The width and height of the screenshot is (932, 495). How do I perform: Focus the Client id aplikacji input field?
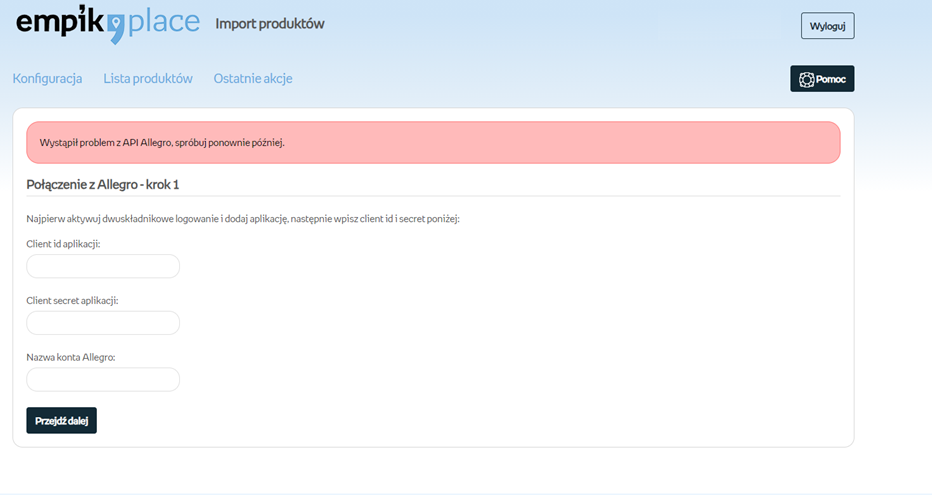tap(103, 266)
